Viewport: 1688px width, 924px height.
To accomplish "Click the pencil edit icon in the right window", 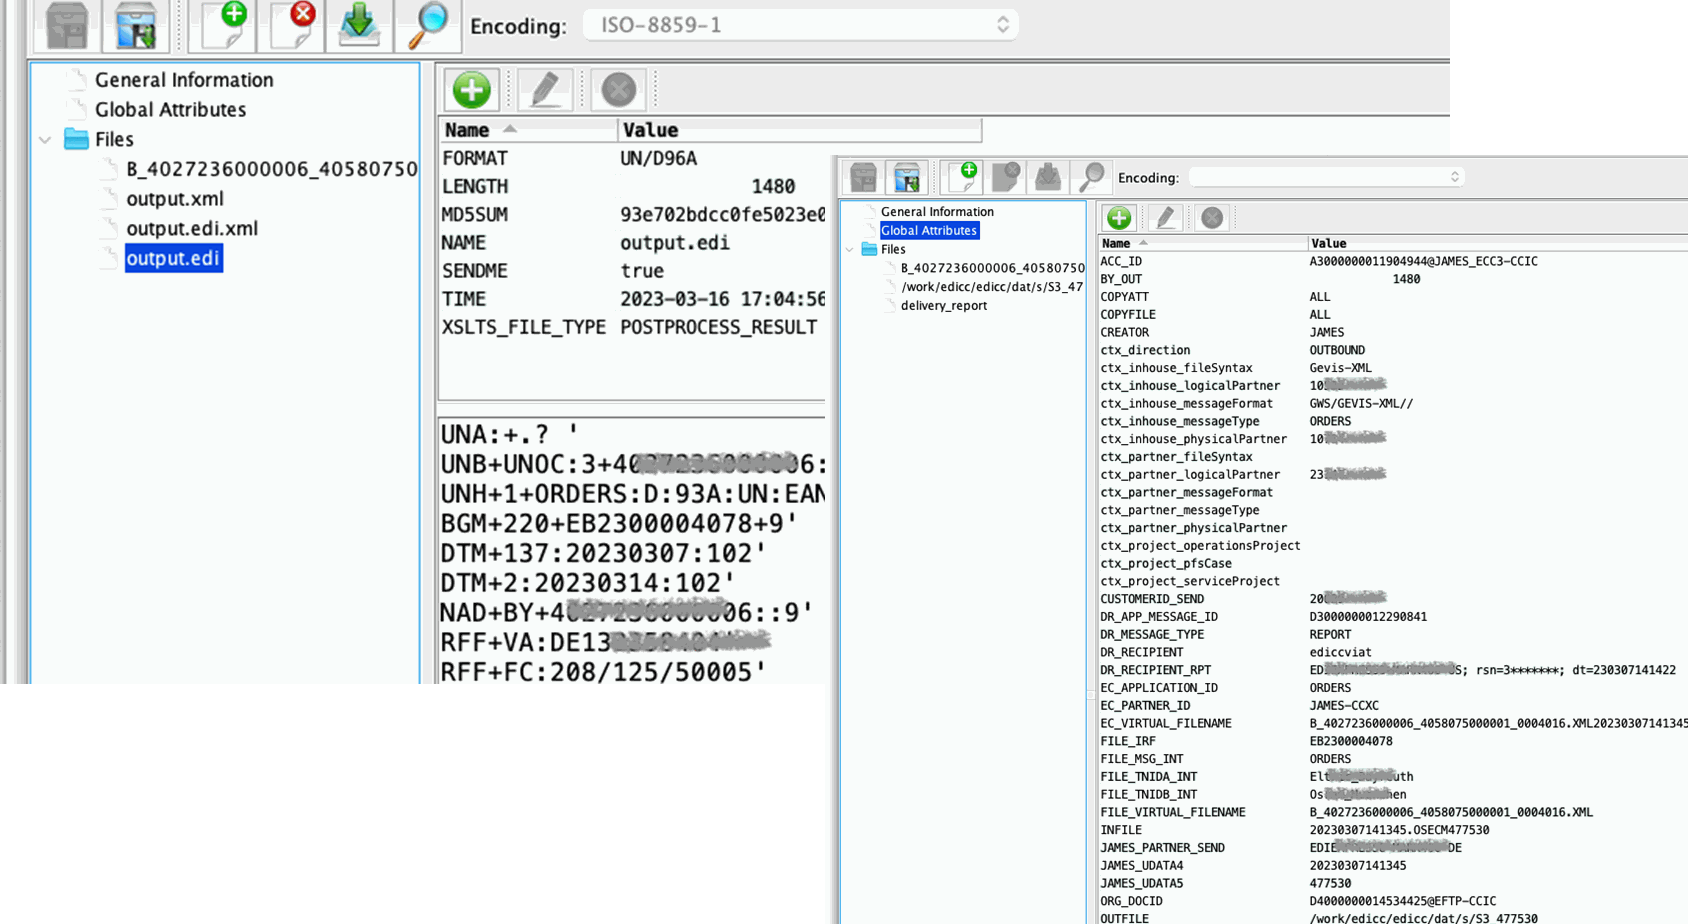I will (1165, 217).
